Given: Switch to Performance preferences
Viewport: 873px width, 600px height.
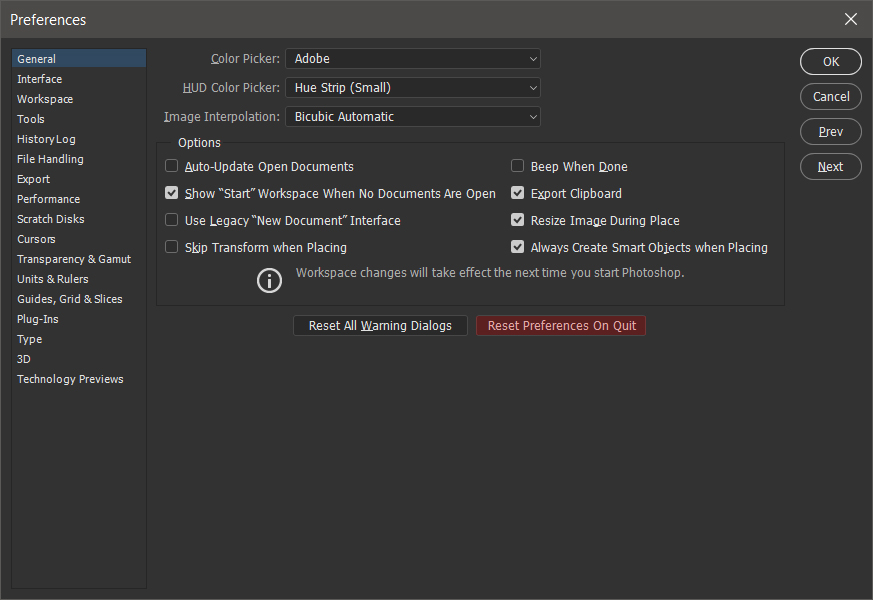Looking at the screenshot, I should (79, 199).
